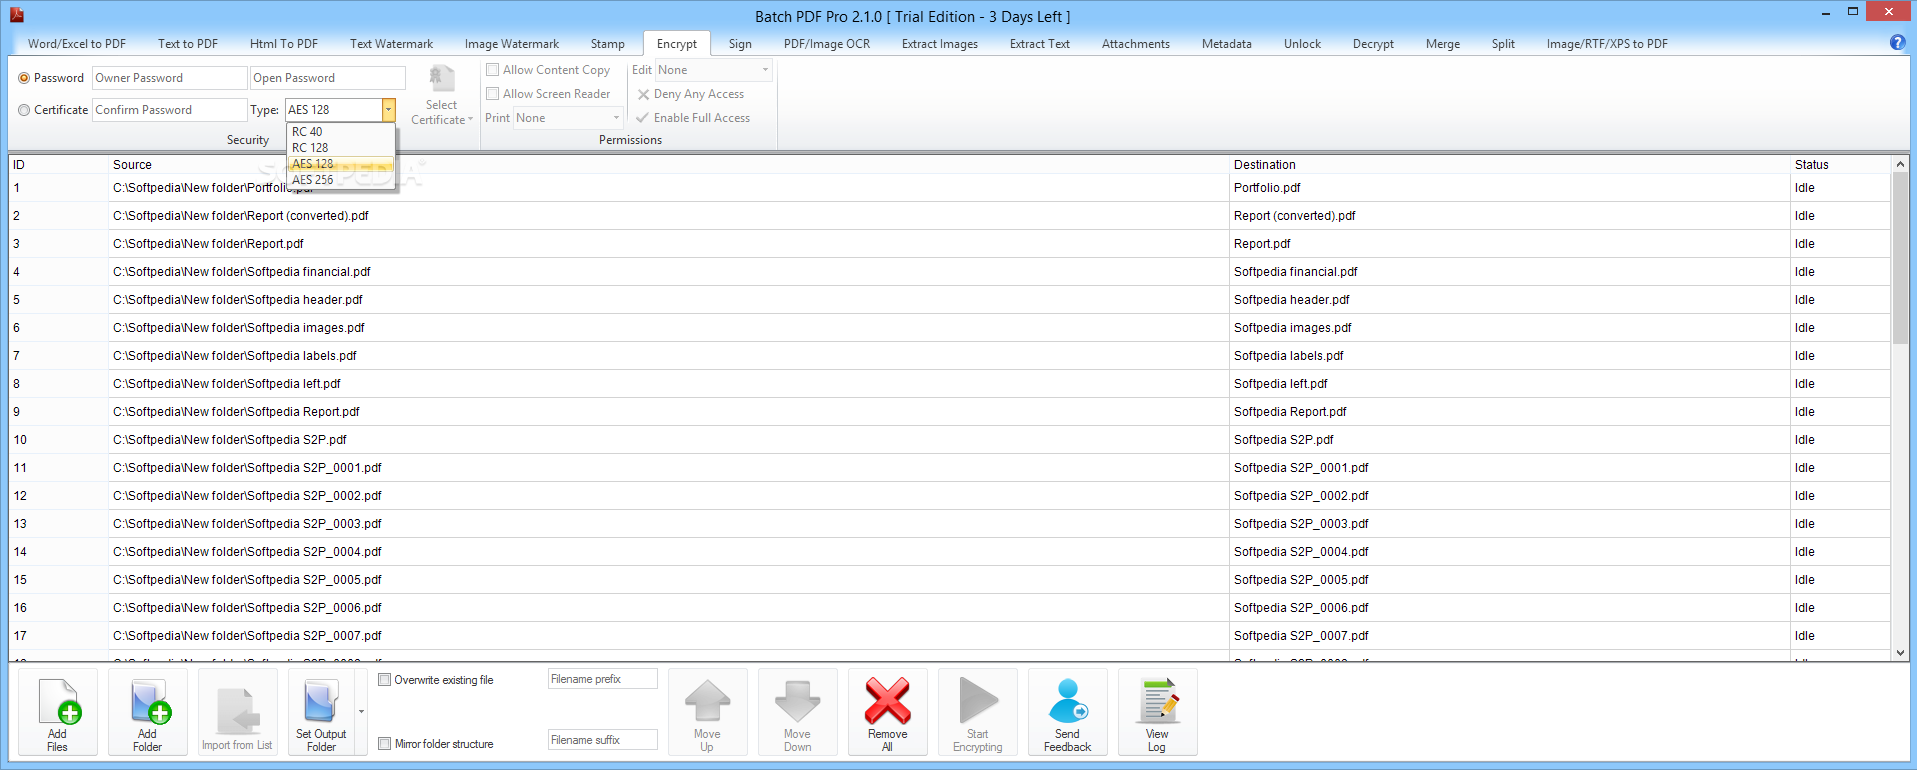Click the Status column header

coord(1840,165)
